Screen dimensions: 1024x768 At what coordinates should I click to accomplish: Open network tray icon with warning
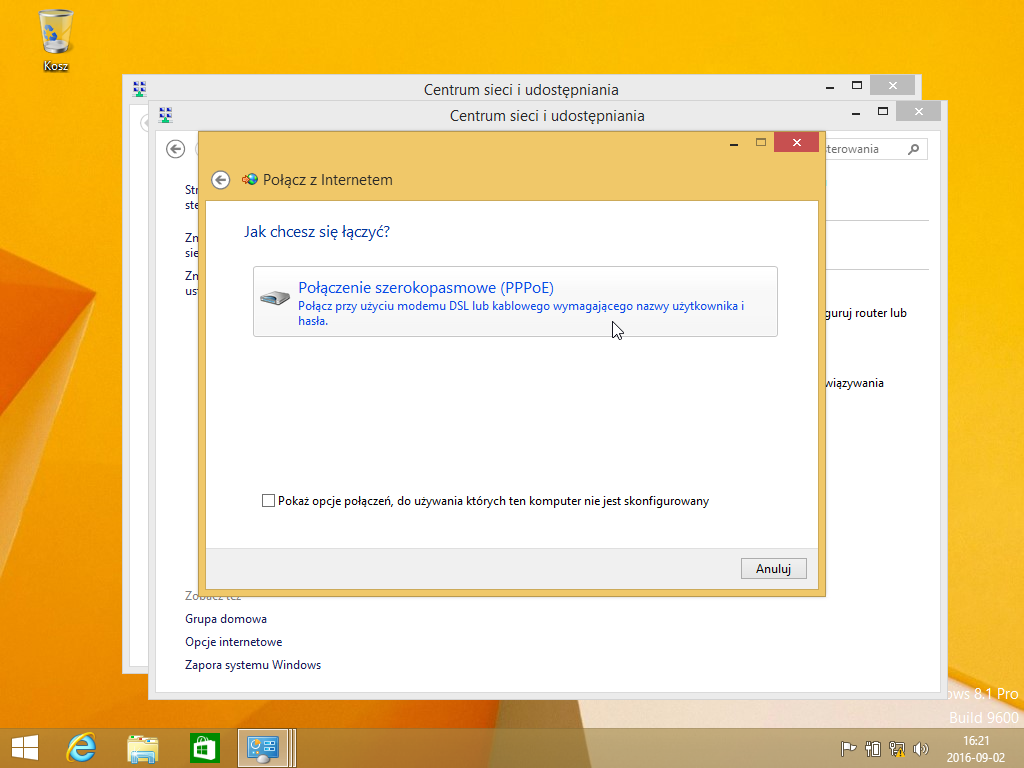tap(897, 749)
